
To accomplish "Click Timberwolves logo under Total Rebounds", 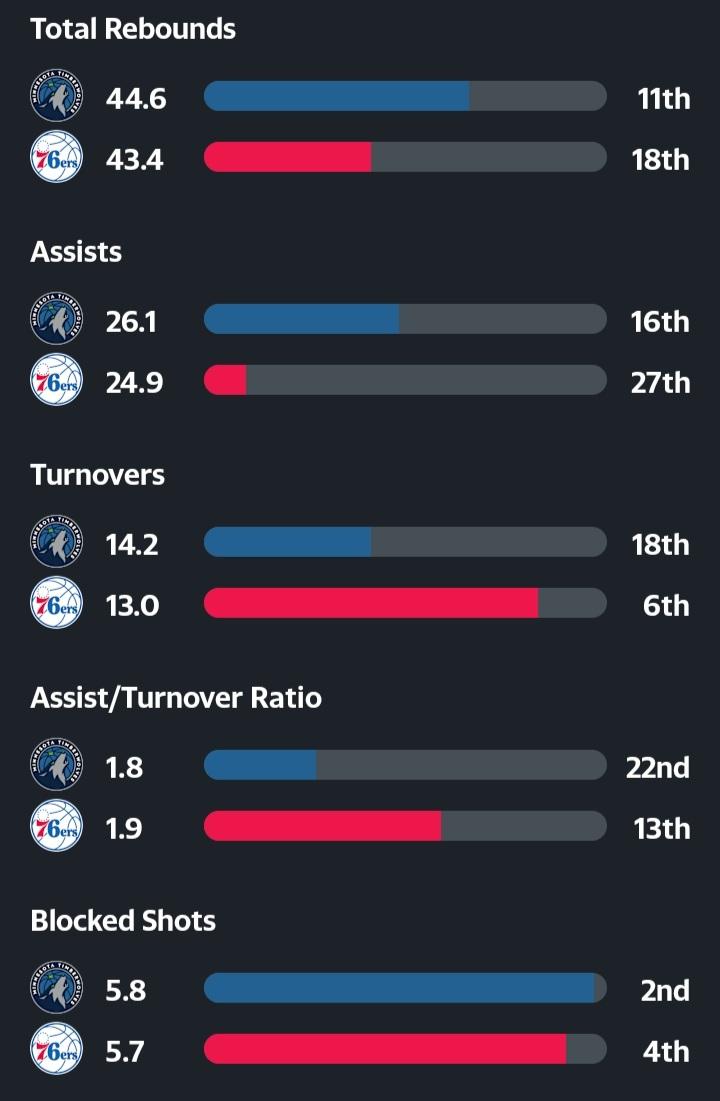I will 56,96.
